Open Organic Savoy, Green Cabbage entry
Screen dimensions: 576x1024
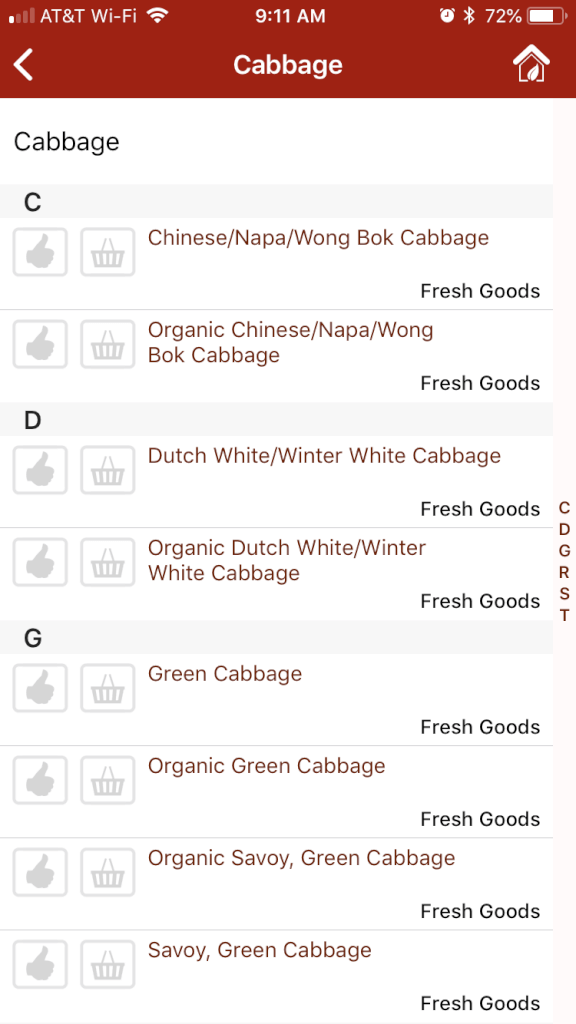(301, 857)
